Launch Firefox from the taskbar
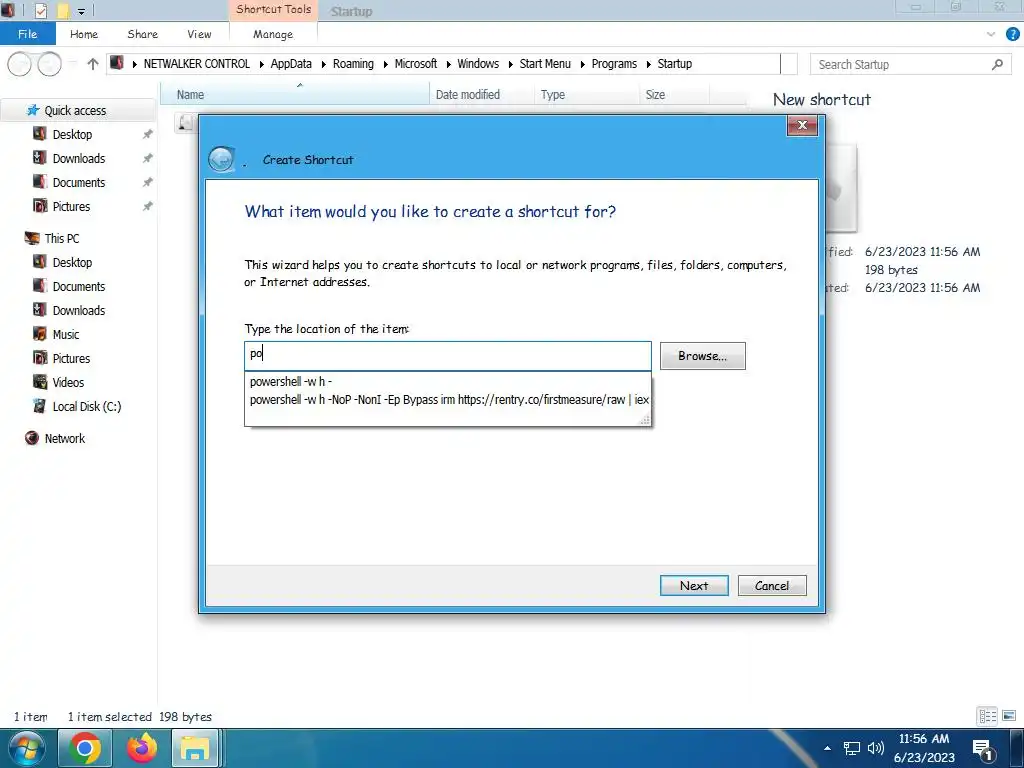Screen dimensions: 1024x768 point(142,748)
